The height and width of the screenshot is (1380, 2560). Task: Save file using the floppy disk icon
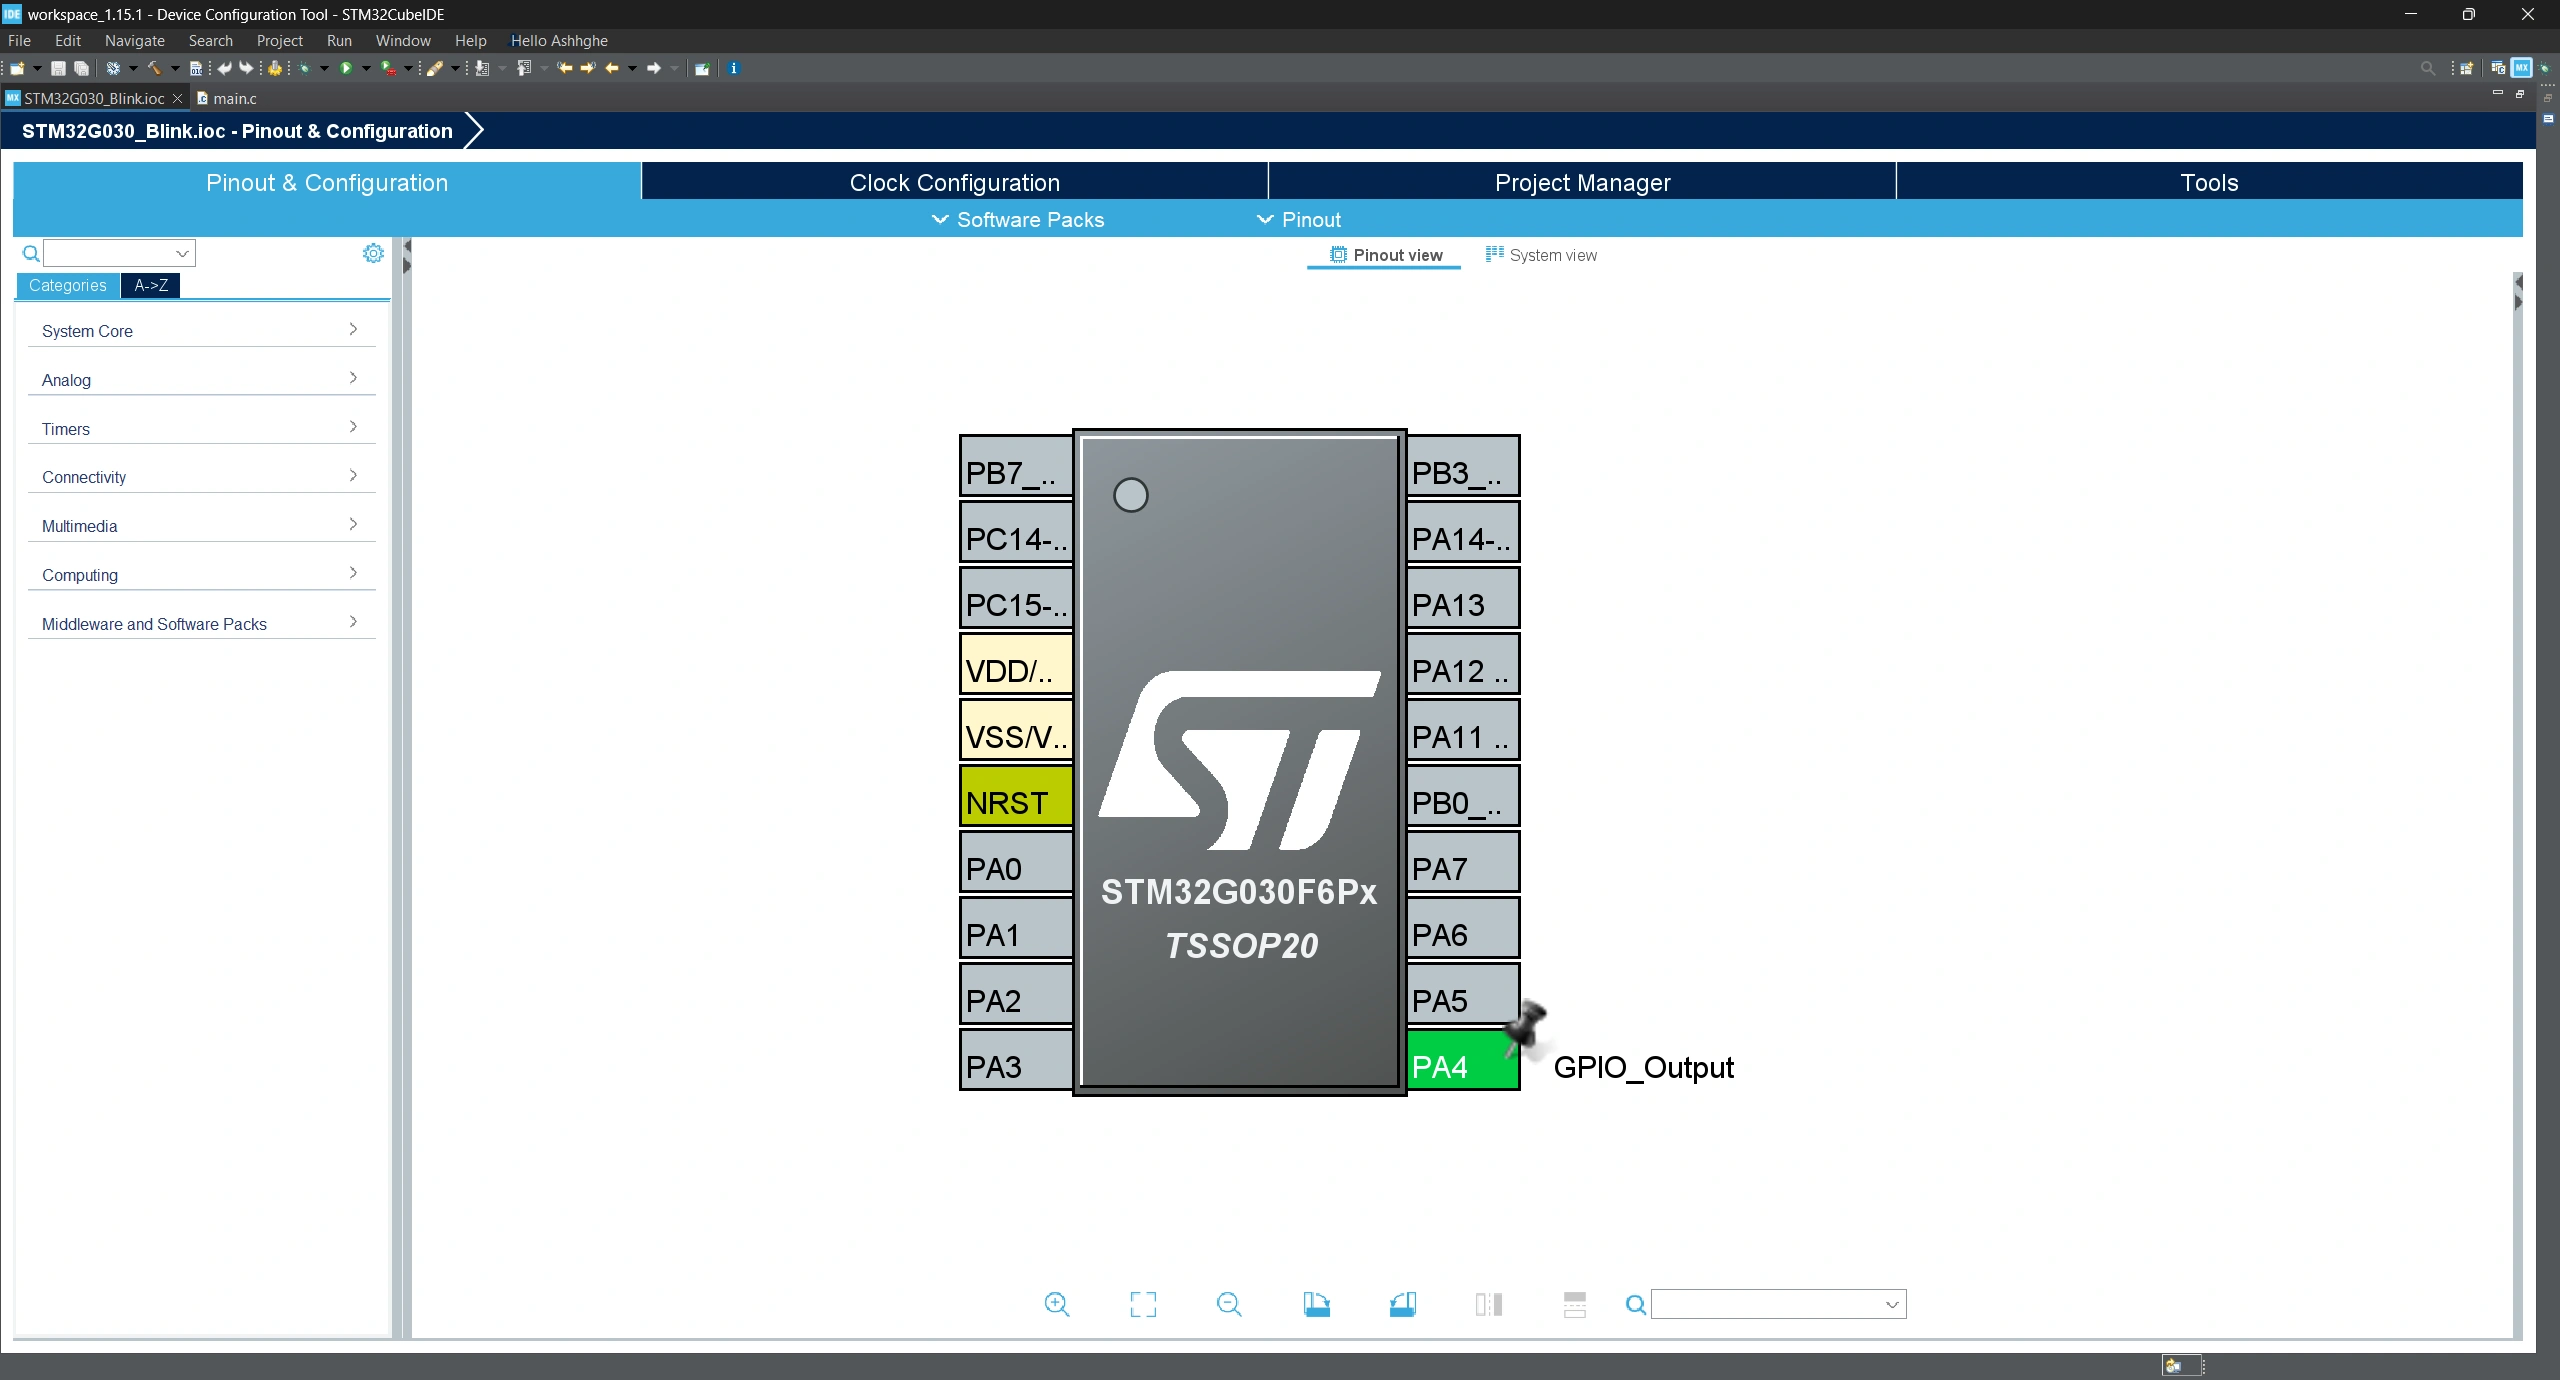point(58,68)
